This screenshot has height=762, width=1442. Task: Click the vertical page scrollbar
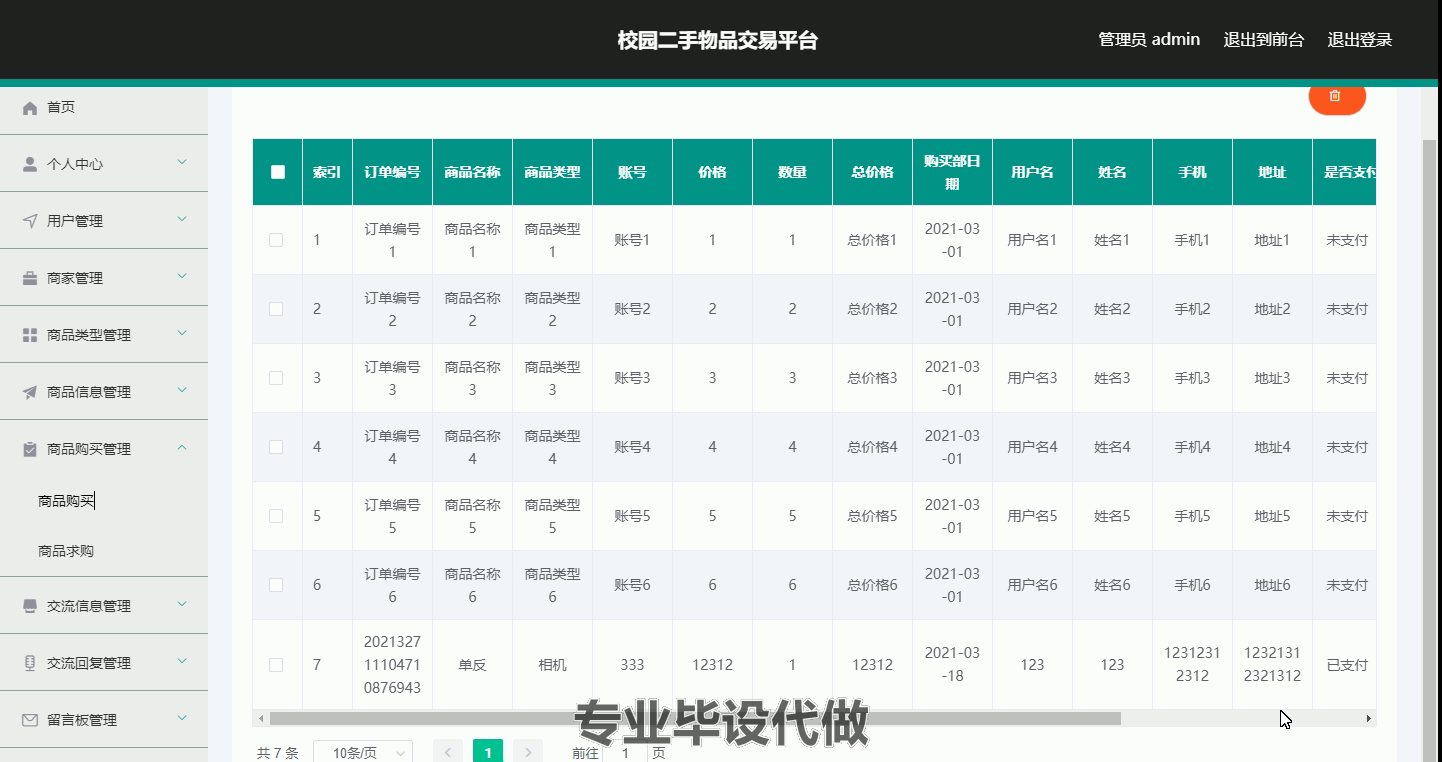1429,450
